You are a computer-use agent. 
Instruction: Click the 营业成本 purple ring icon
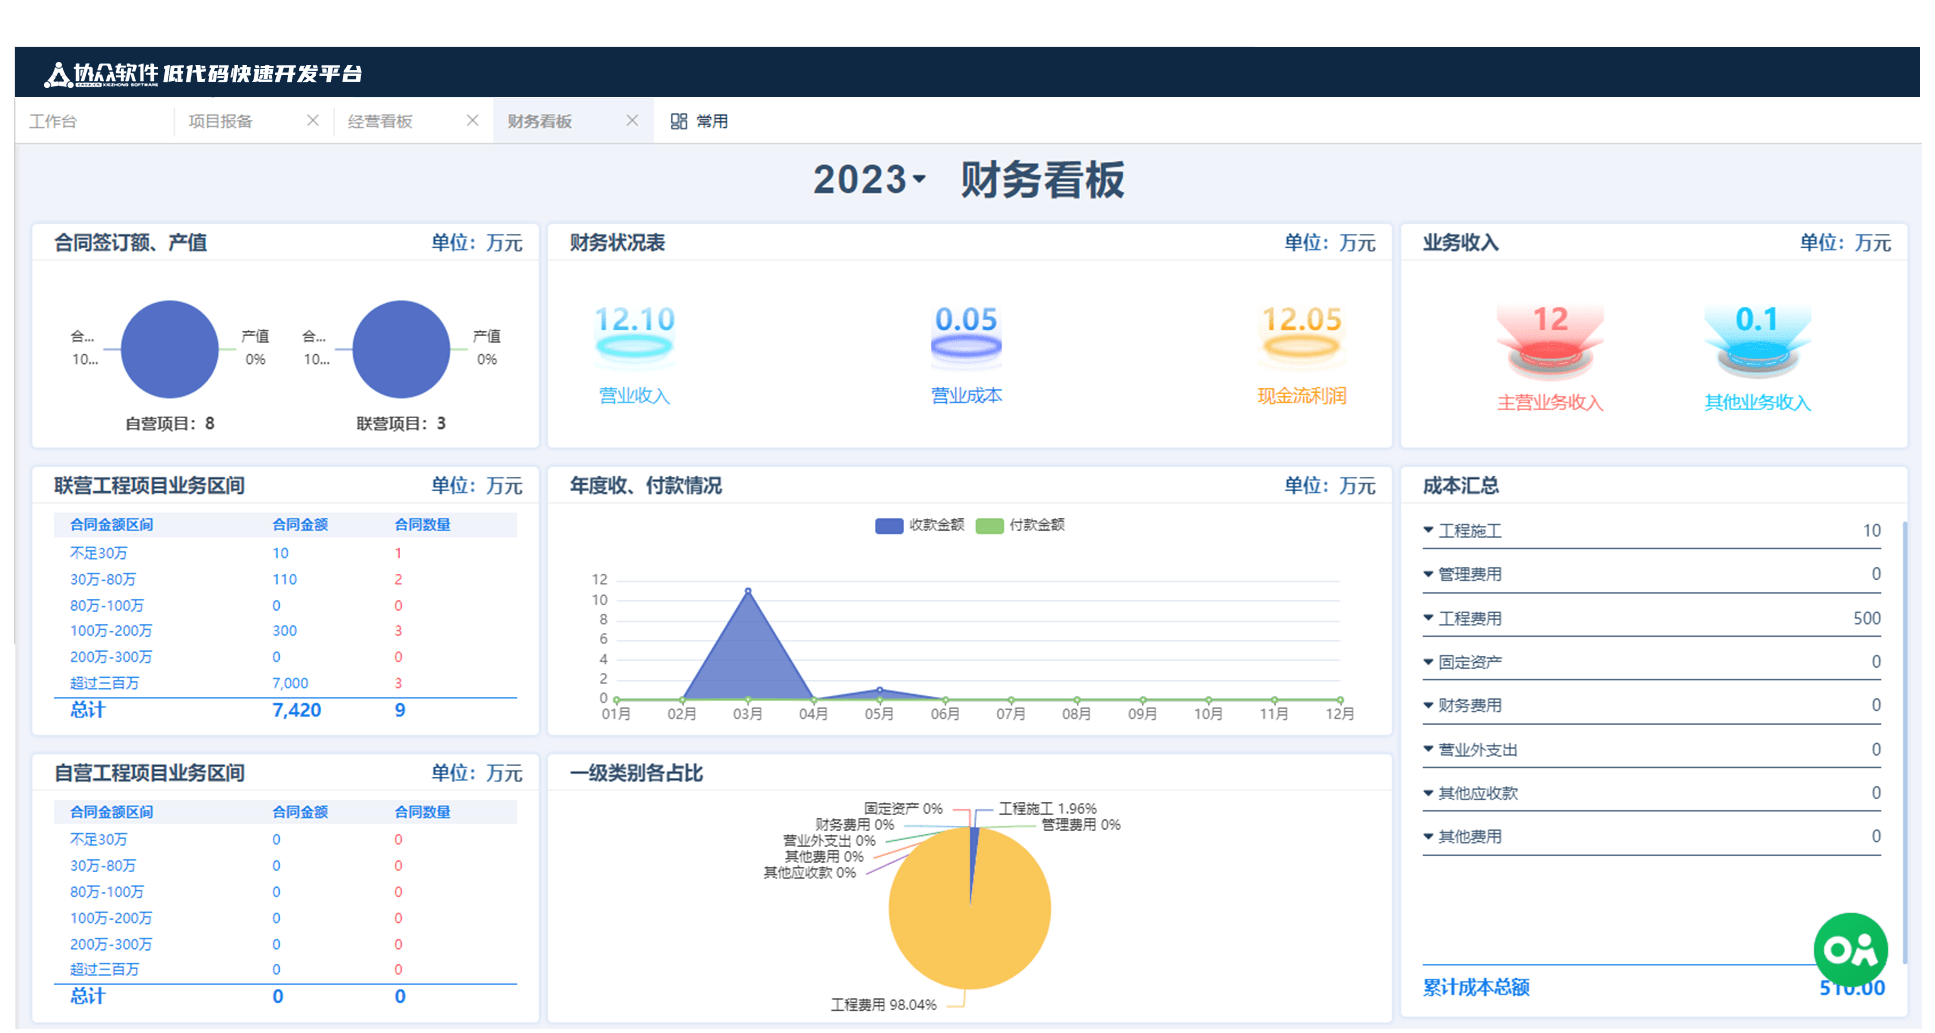tap(966, 347)
